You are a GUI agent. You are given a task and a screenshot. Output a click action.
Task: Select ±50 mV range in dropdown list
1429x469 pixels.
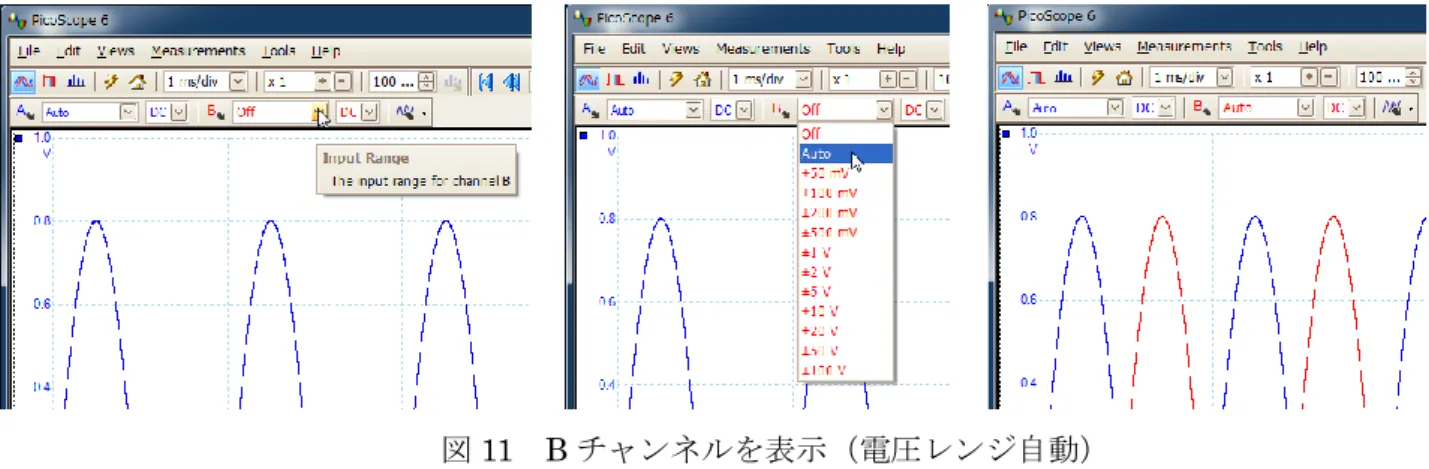click(x=845, y=173)
